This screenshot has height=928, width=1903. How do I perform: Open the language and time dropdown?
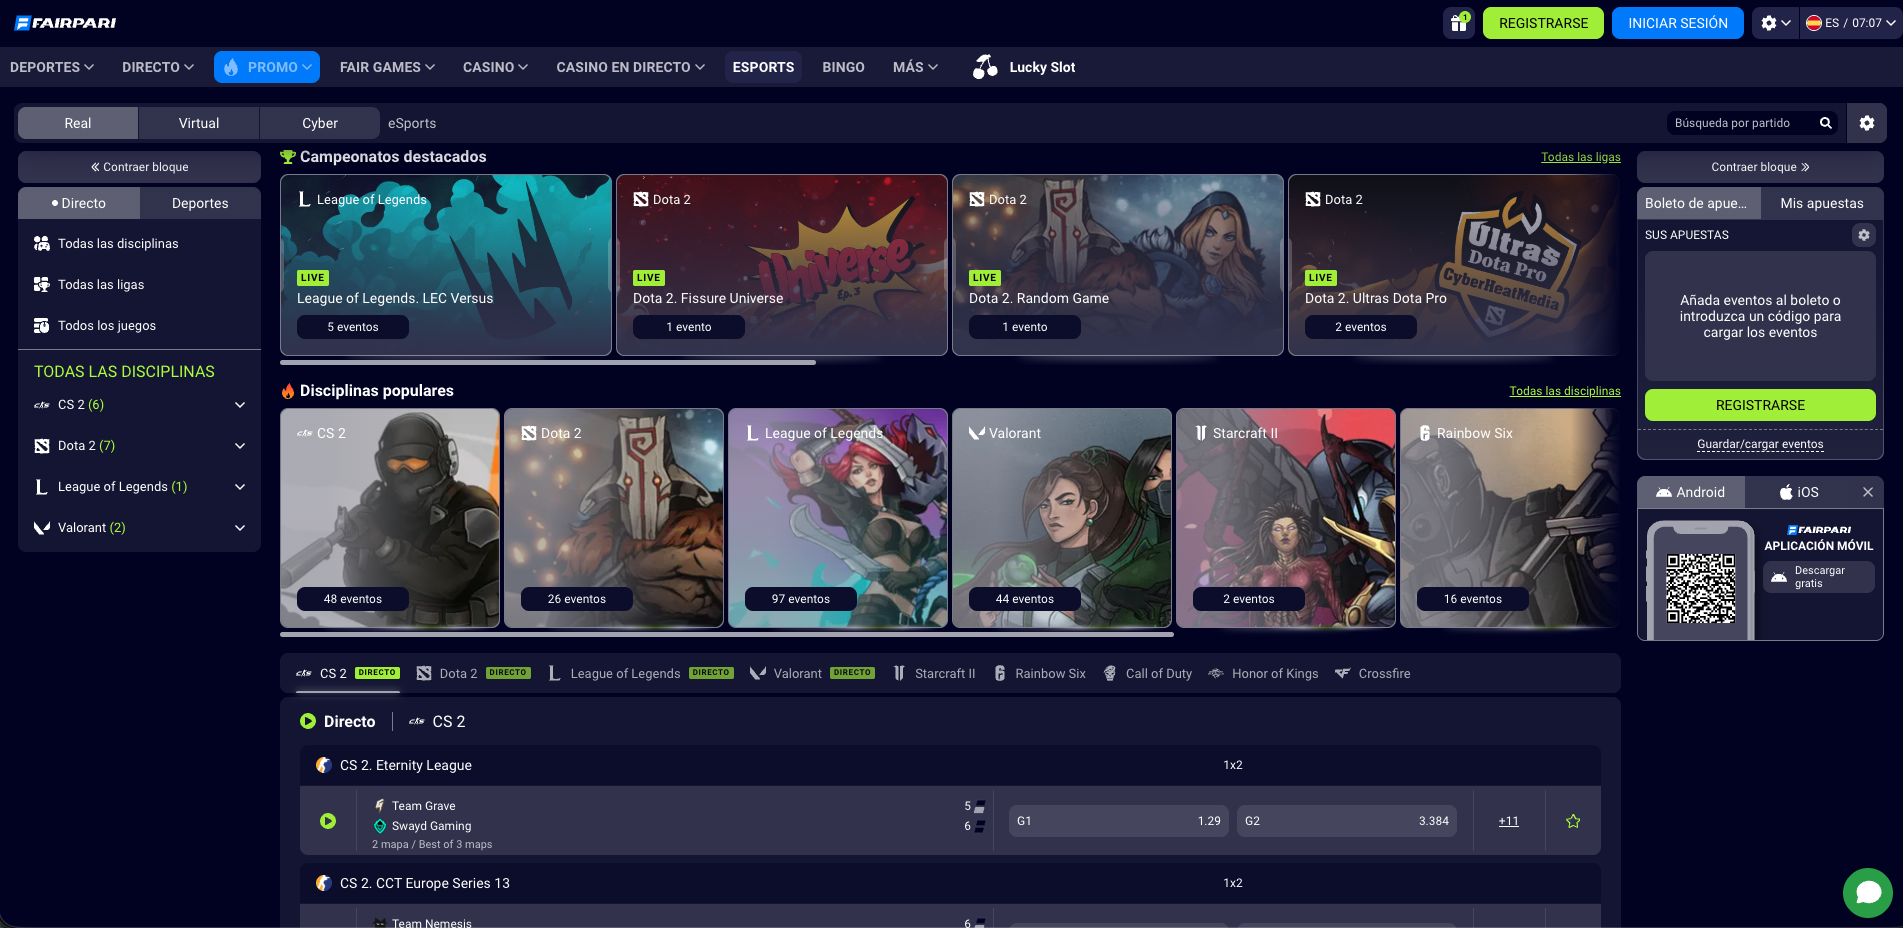click(x=1851, y=23)
